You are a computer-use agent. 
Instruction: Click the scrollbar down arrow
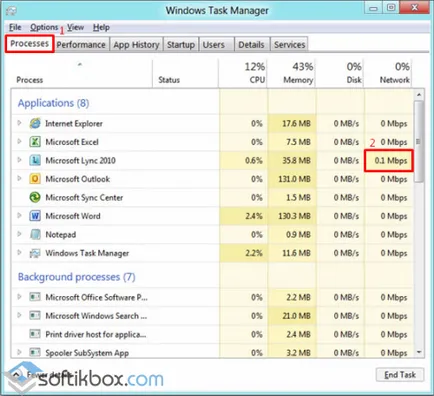(x=419, y=352)
